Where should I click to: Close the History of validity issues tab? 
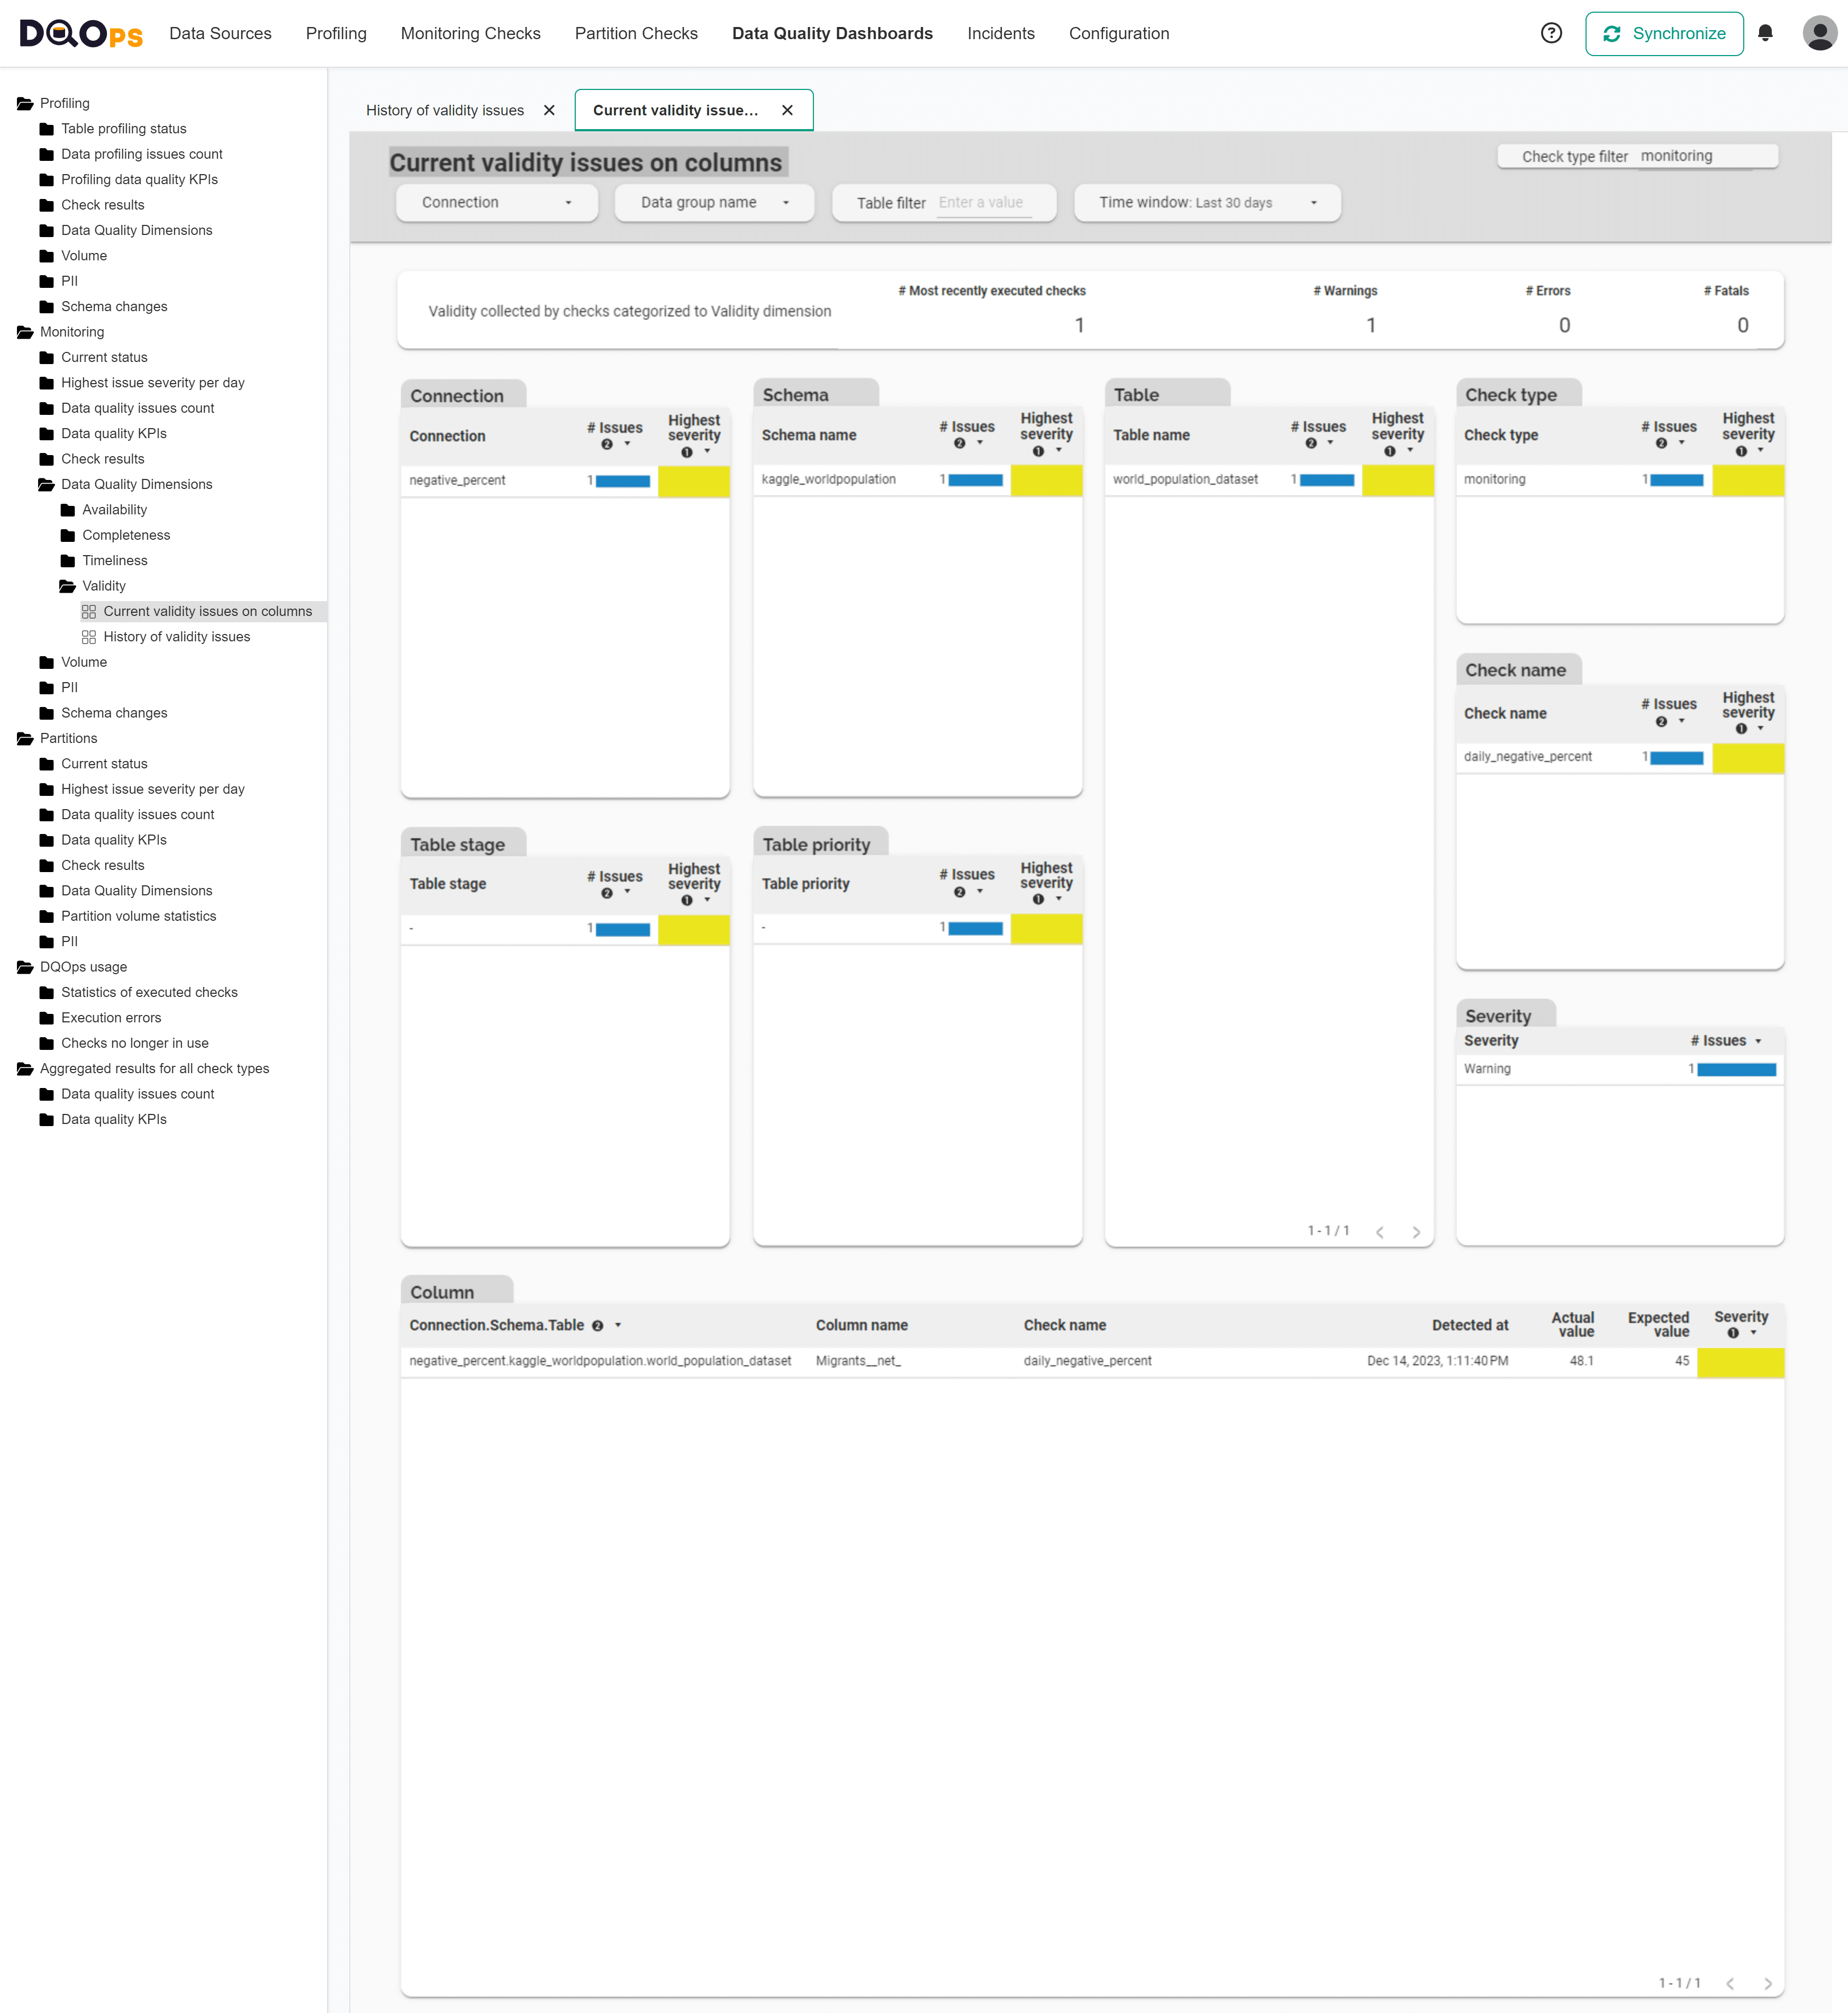tap(549, 110)
